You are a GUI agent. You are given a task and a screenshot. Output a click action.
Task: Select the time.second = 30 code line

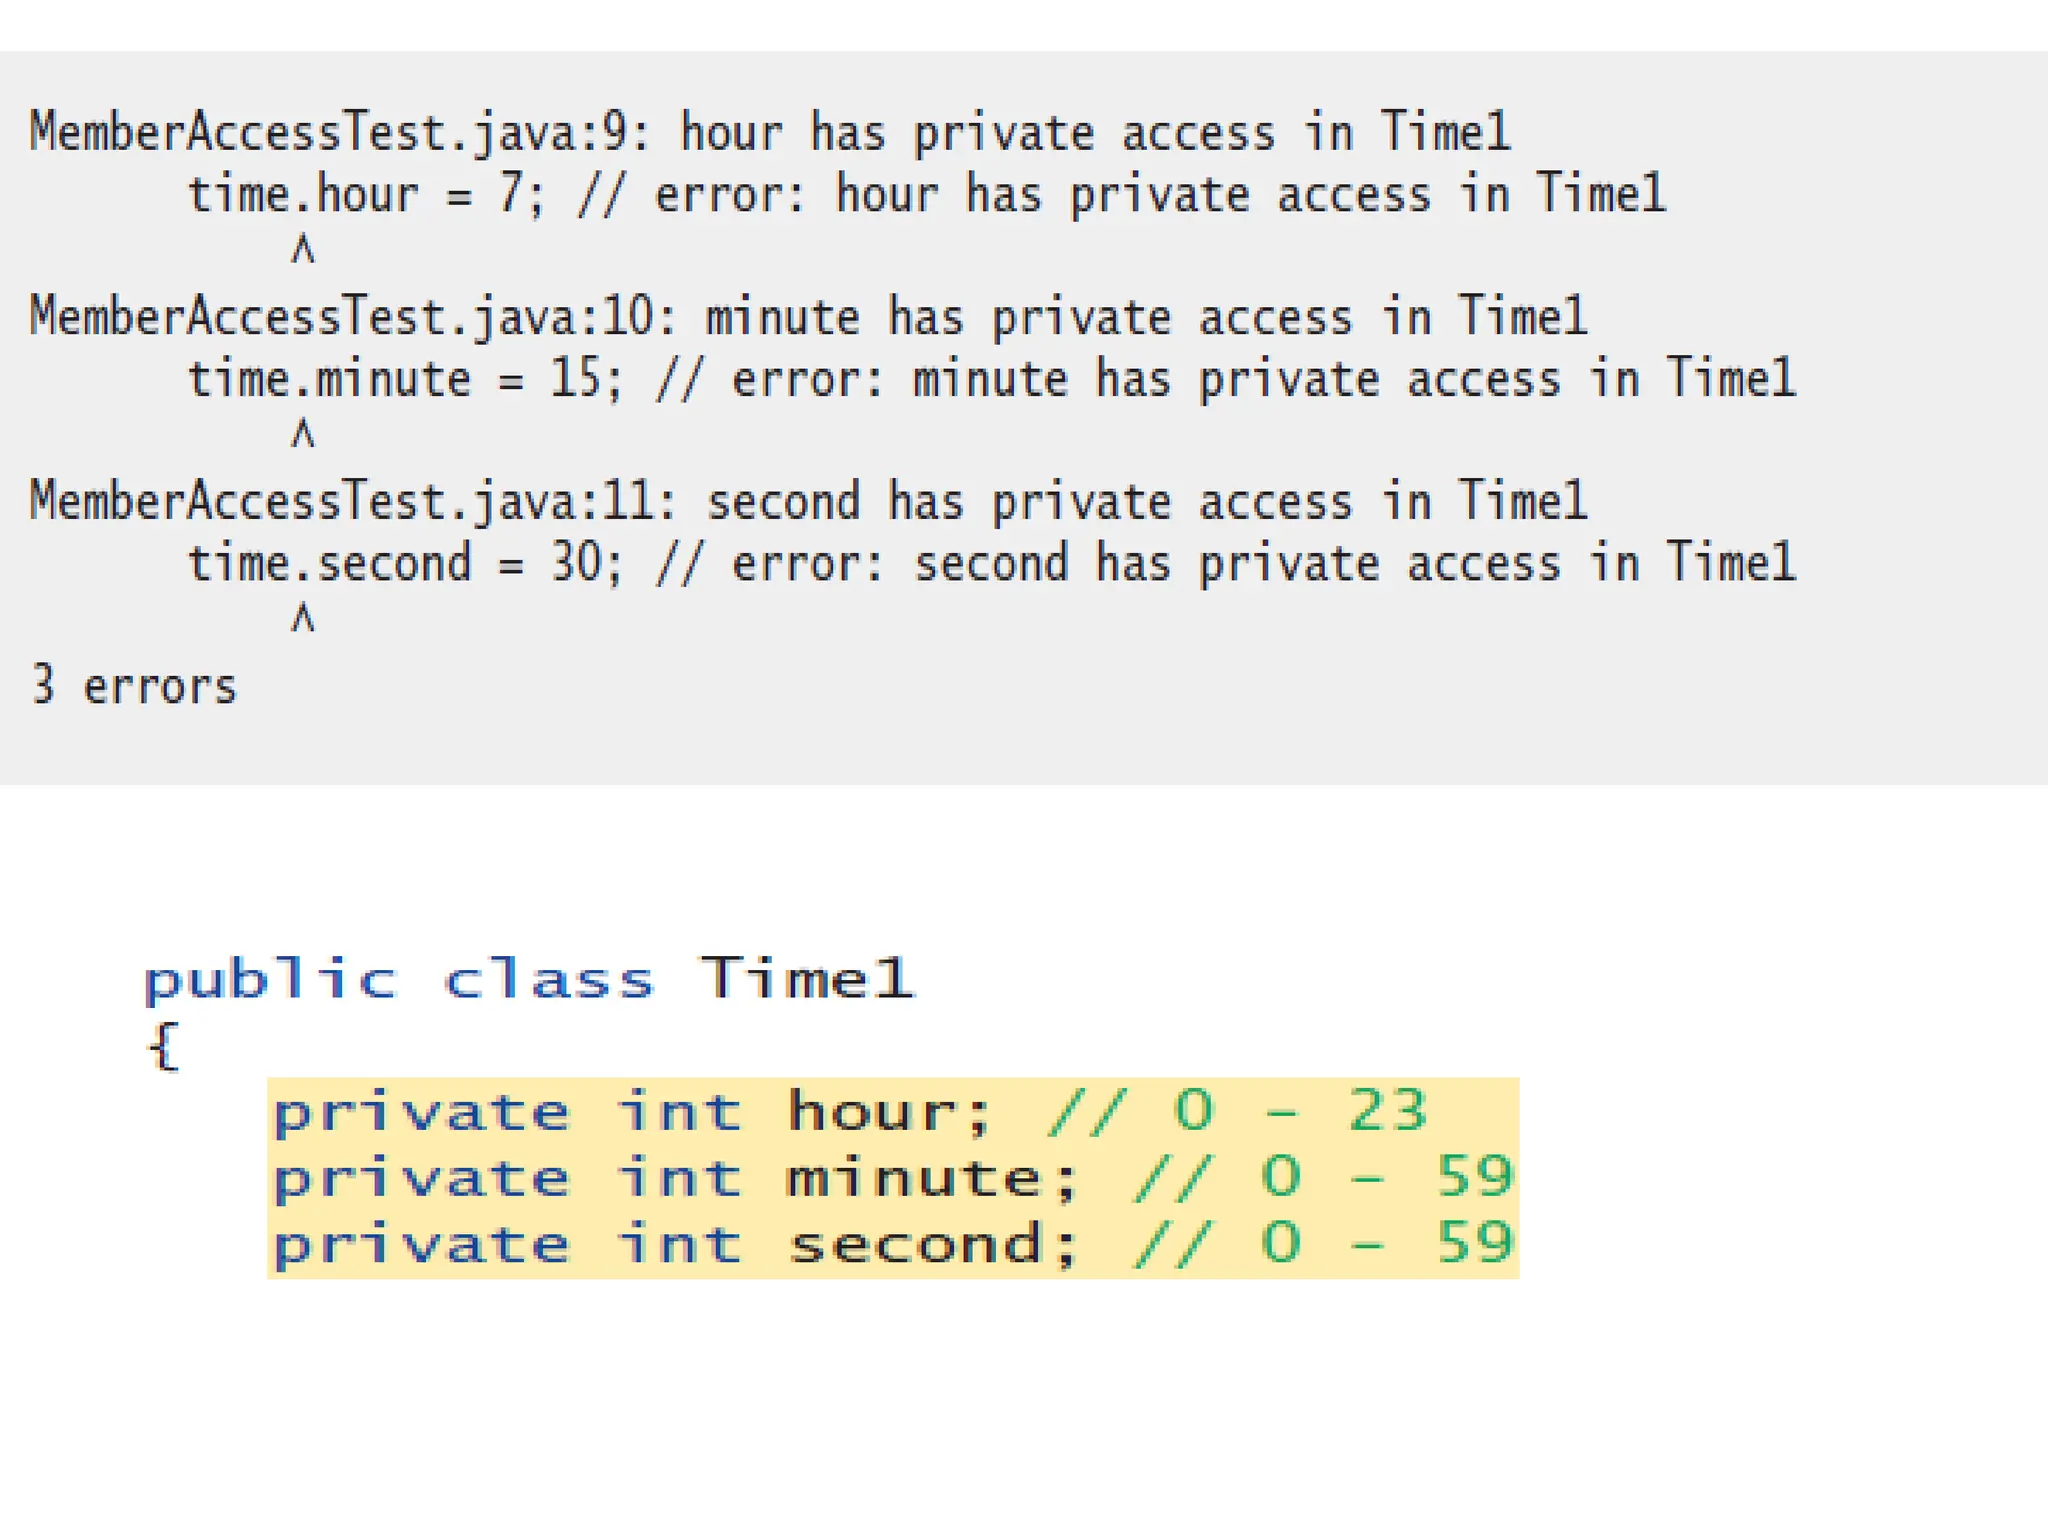992,563
